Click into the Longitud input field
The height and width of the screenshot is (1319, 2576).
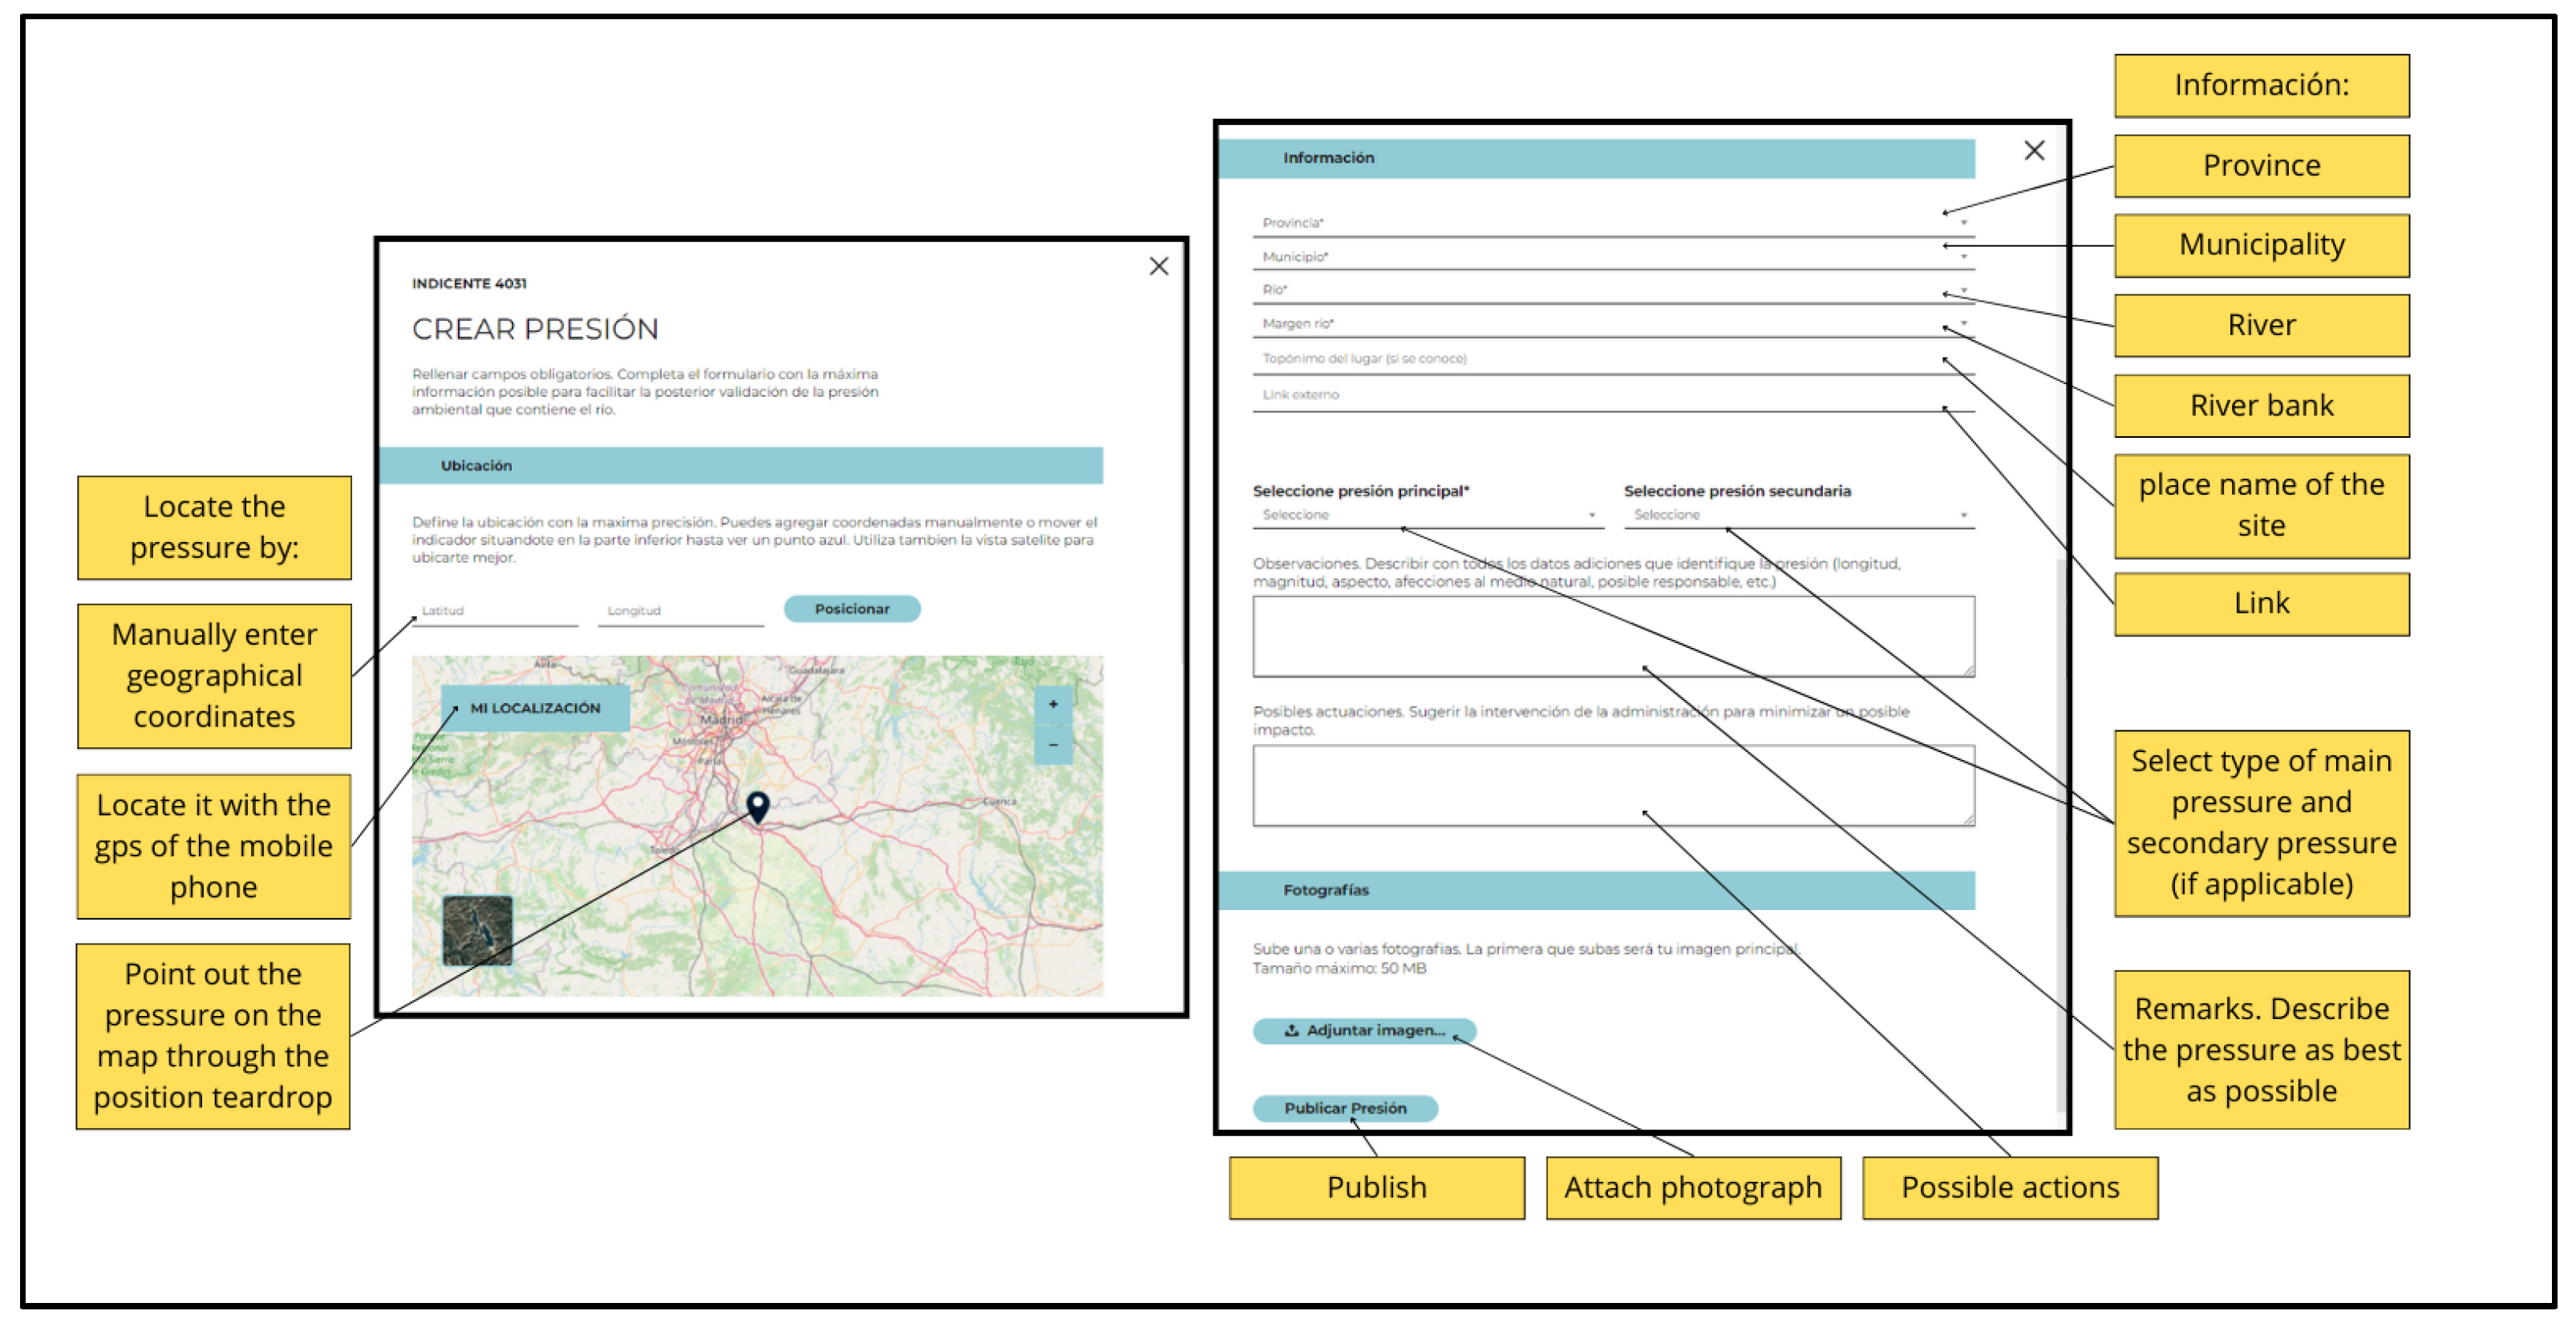pos(680,611)
